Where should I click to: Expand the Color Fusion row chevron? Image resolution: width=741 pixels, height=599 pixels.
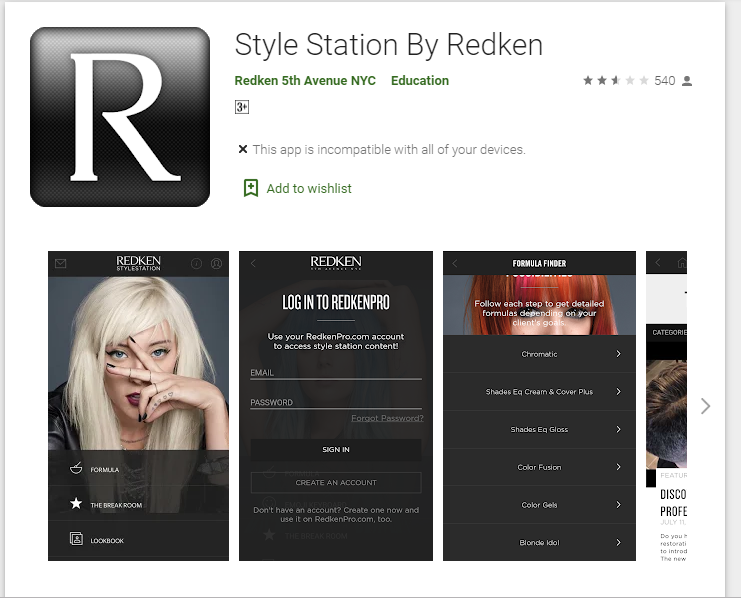click(x=618, y=467)
